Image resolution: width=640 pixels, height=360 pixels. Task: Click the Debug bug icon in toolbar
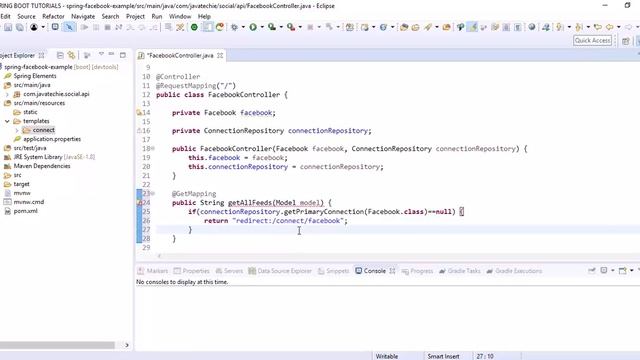tap(234, 27)
